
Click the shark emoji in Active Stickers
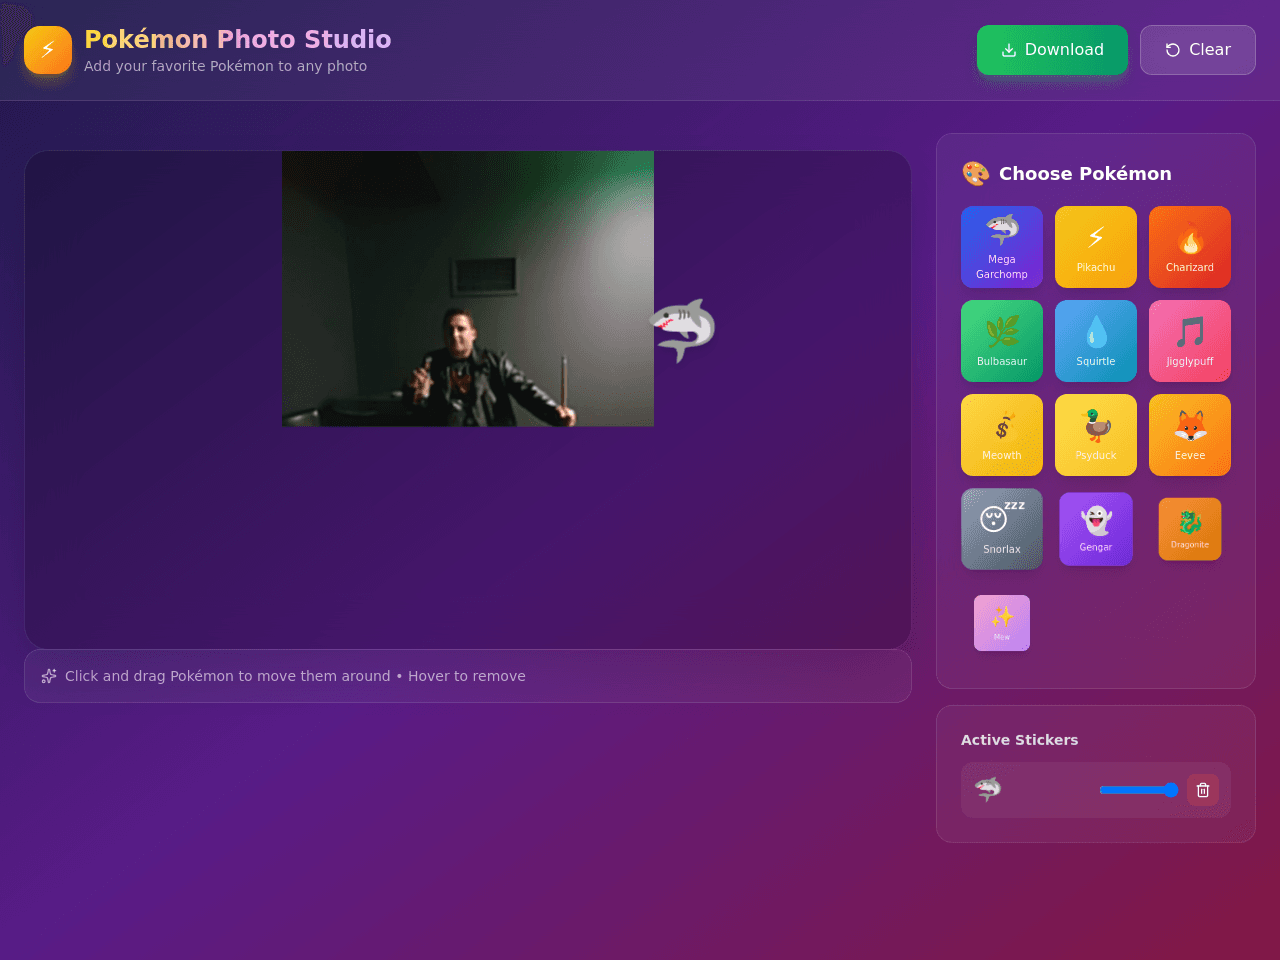[x=988, y=790]
